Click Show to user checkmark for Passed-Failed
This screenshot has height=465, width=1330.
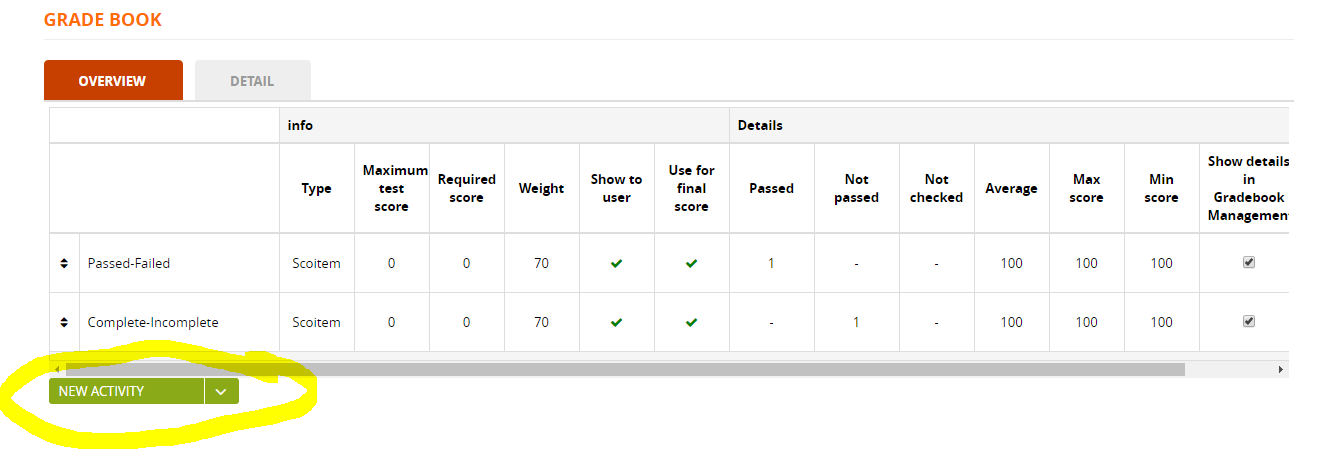616,263
